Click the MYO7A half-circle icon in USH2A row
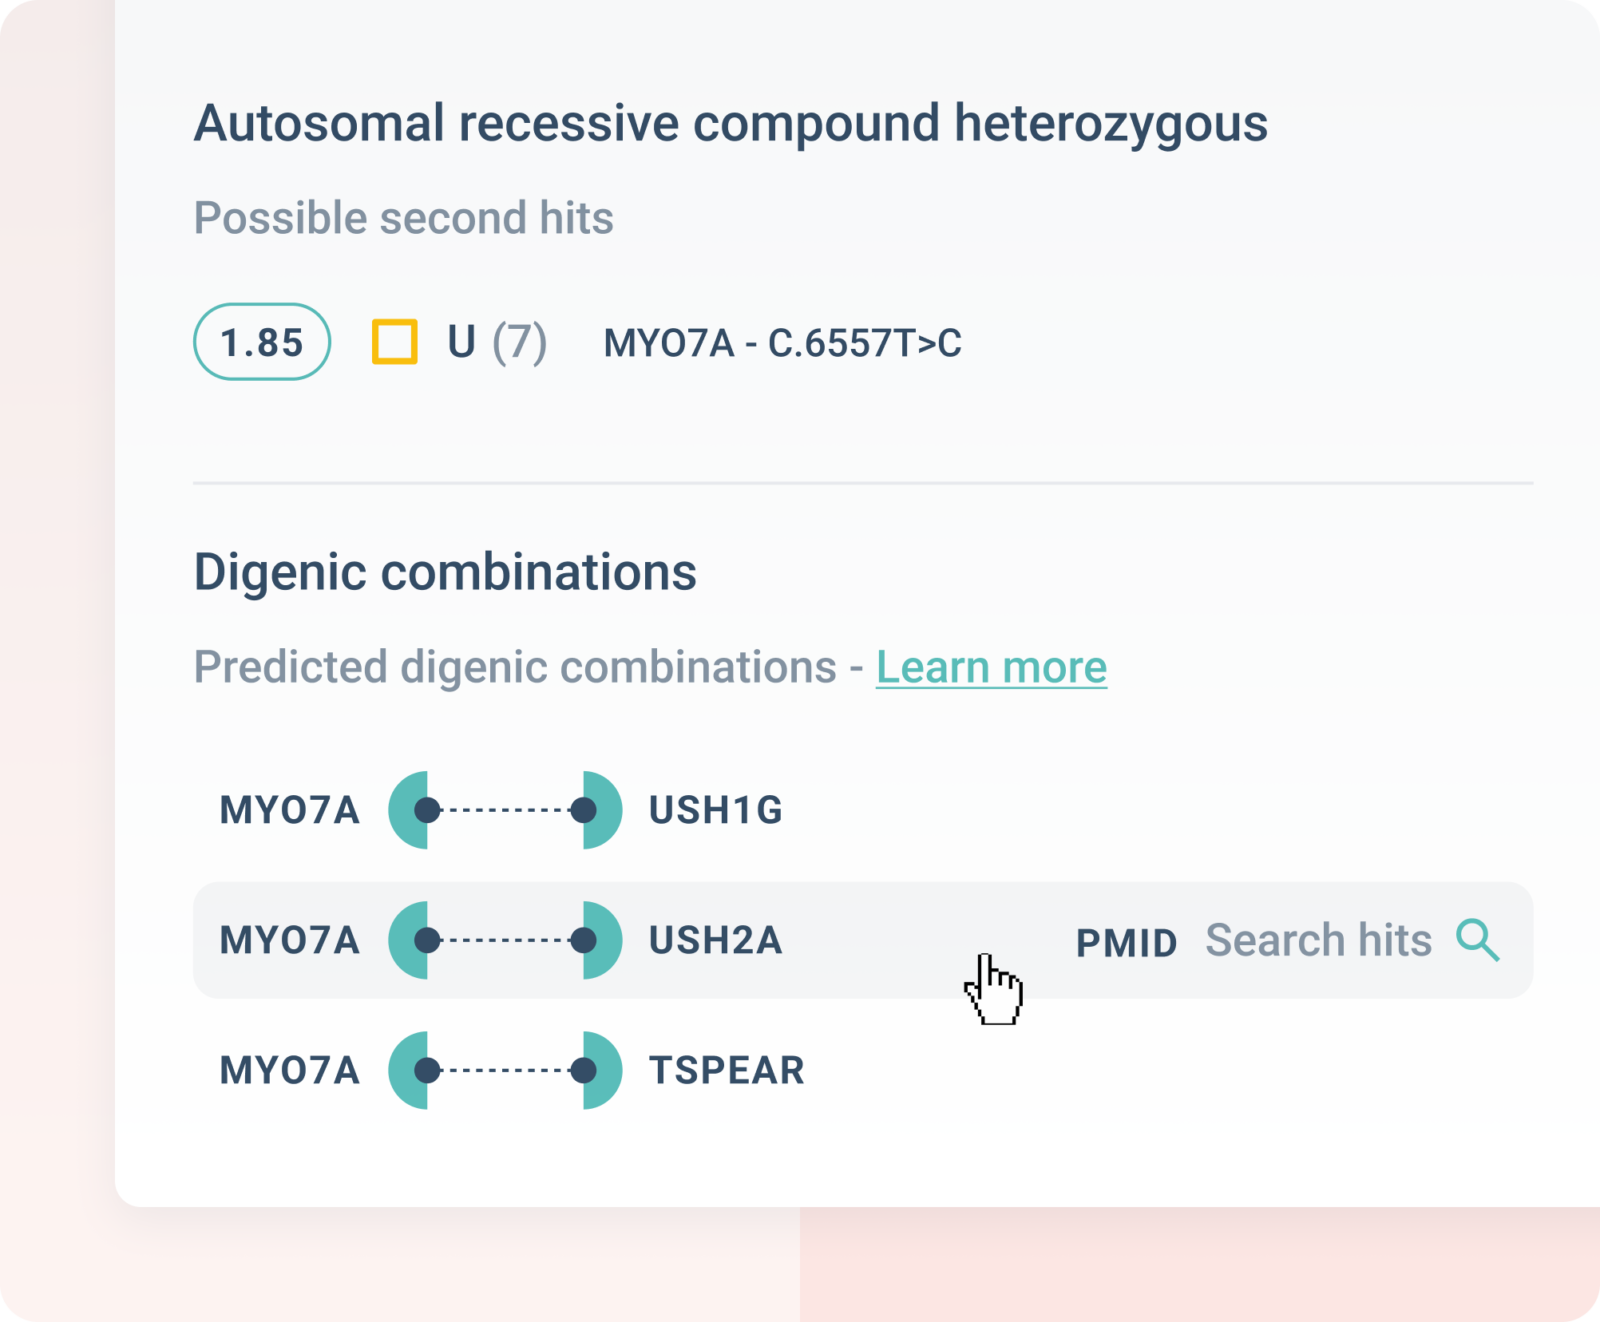The image size is (1600, 1322). pos(408,940)
